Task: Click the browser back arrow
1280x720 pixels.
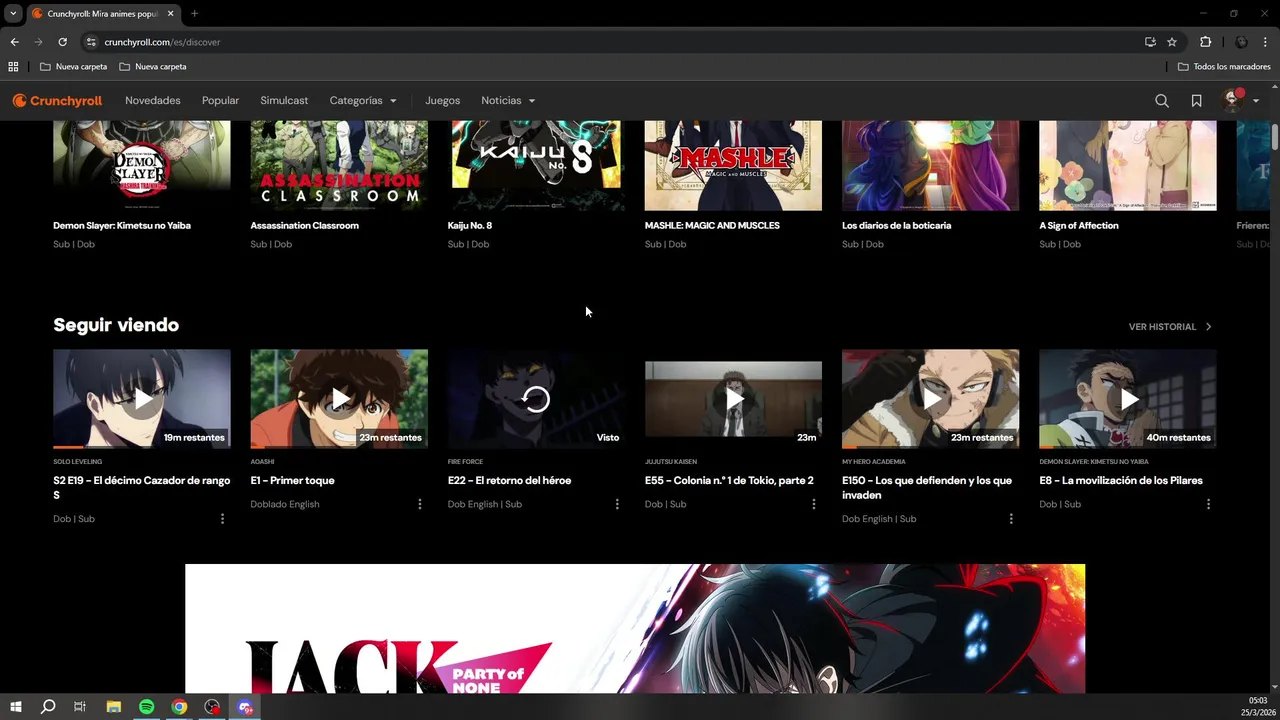Action: (x=14, y=42)
